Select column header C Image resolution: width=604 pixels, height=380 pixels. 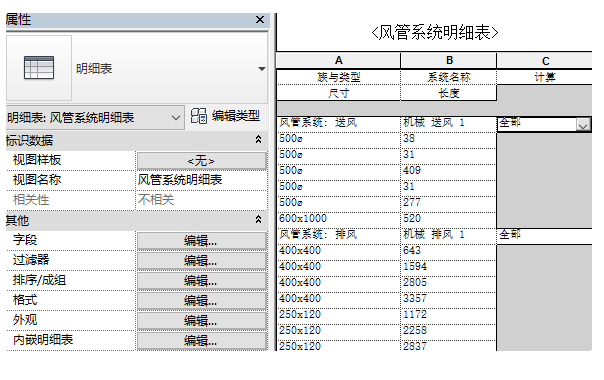tap(545, 61)
